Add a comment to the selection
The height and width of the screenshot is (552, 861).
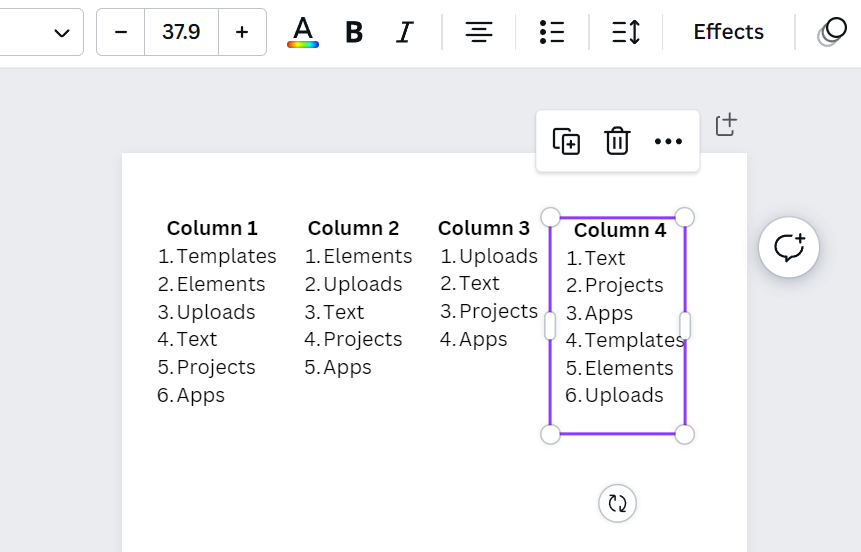(x=789, y=247)
